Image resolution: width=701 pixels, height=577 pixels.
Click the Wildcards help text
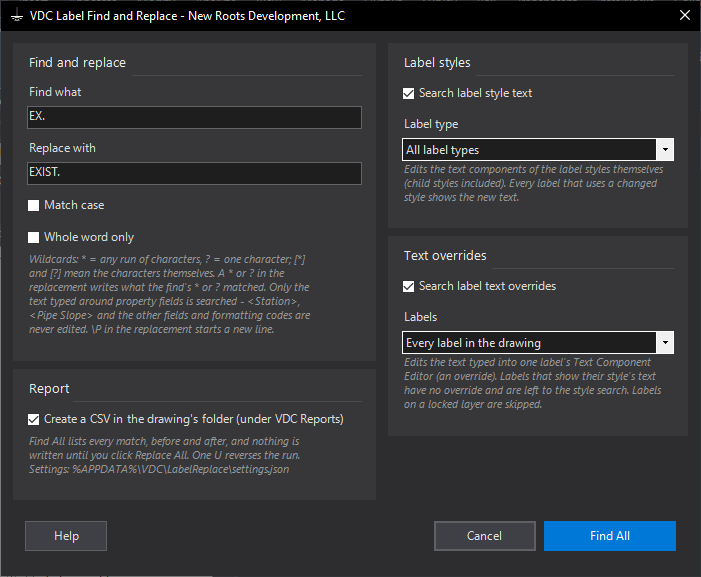point(169,294)
